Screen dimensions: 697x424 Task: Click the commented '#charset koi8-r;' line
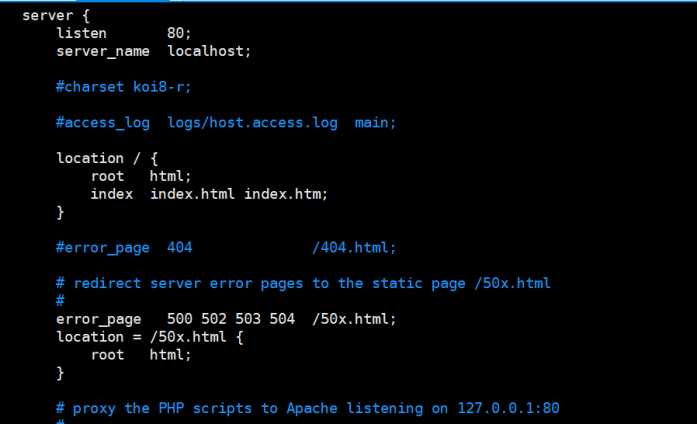coord(124,87)
